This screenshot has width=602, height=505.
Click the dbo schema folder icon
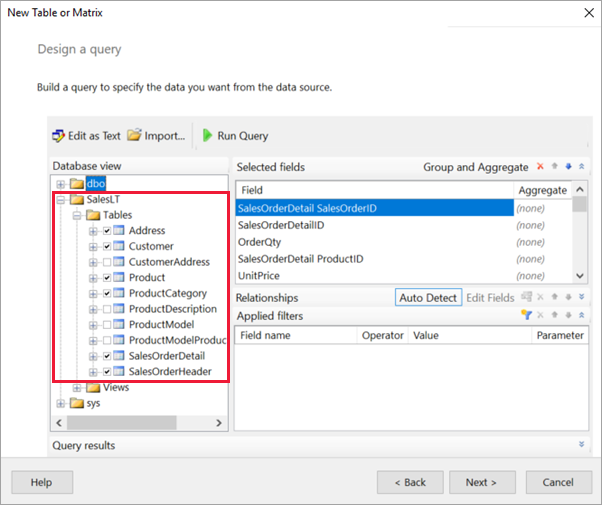point(77,184)
